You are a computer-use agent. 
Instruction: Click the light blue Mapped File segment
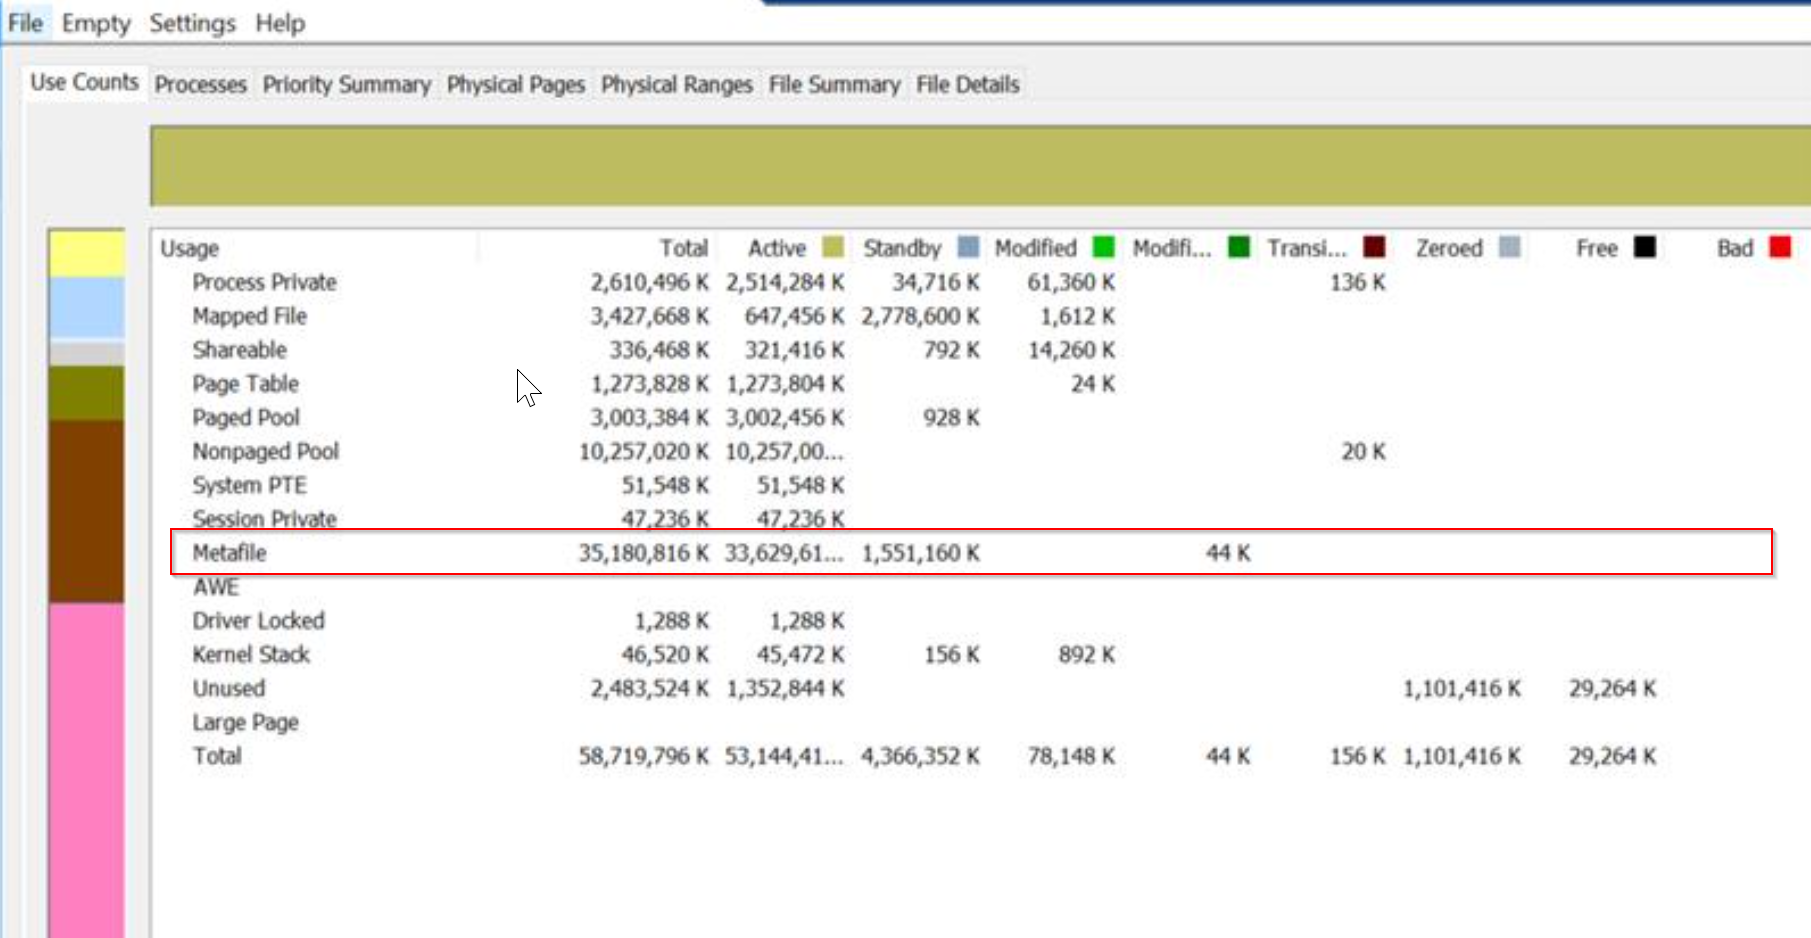(86, 308)
